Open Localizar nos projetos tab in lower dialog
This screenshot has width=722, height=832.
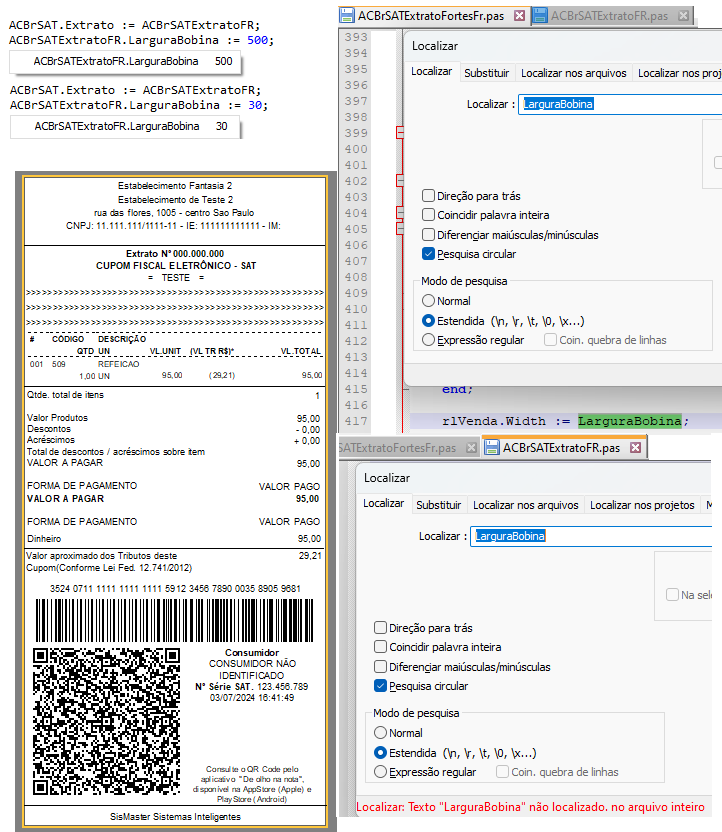click(x=642, y=505)
